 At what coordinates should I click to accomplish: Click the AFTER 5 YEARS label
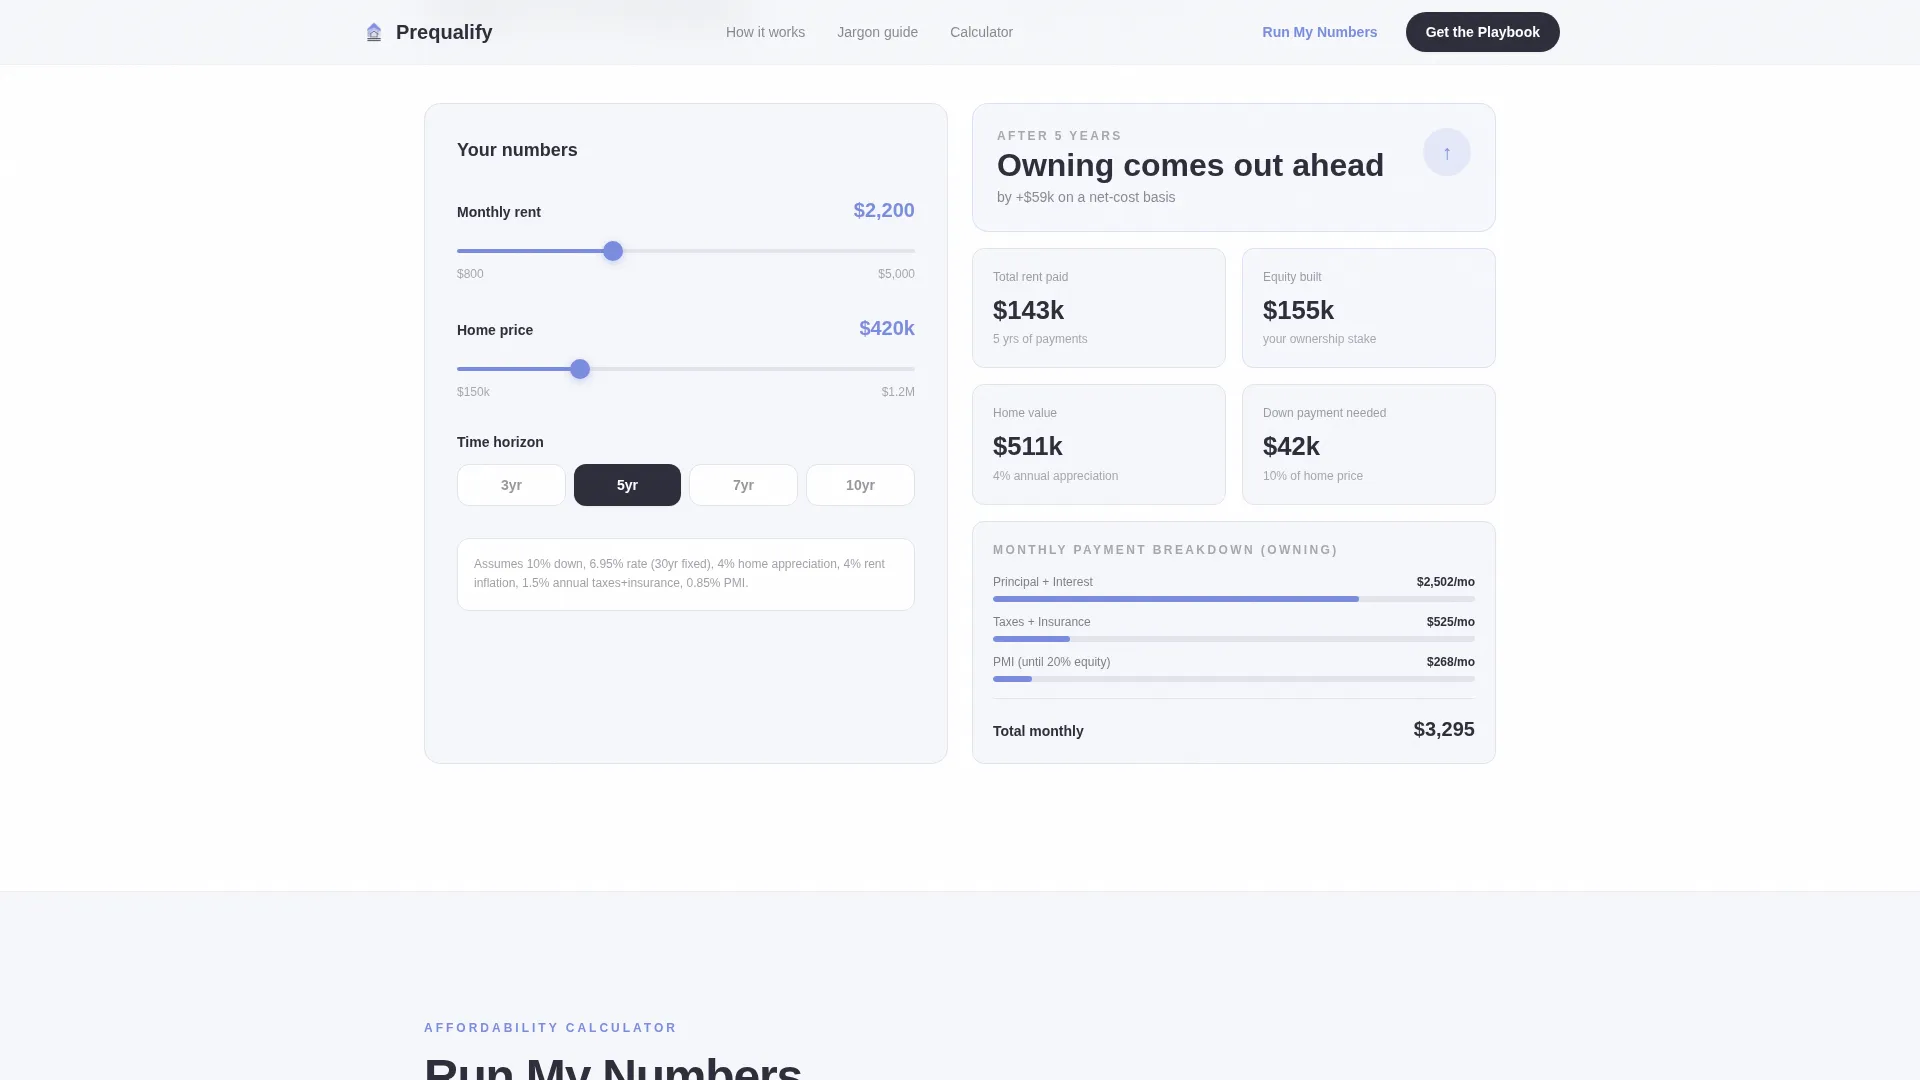[x=1059, y=136]
